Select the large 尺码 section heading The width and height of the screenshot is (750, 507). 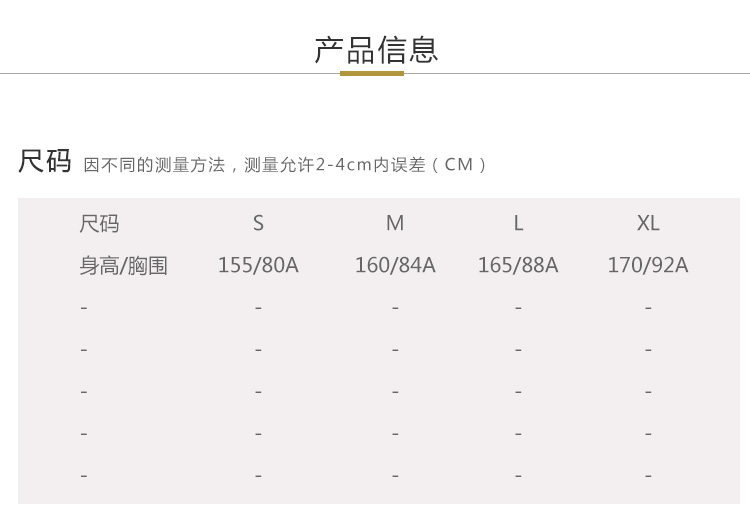click(45, 161)
